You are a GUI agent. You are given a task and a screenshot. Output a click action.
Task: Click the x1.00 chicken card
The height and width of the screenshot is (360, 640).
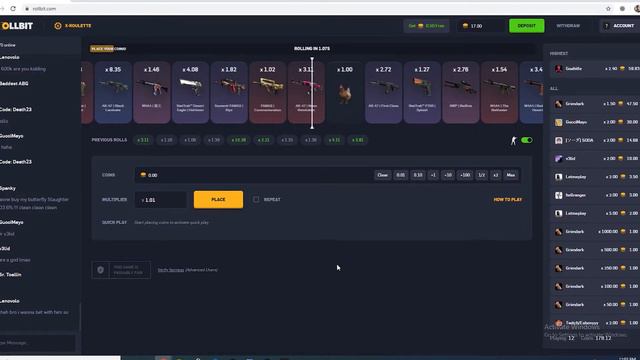coord(344,92)
